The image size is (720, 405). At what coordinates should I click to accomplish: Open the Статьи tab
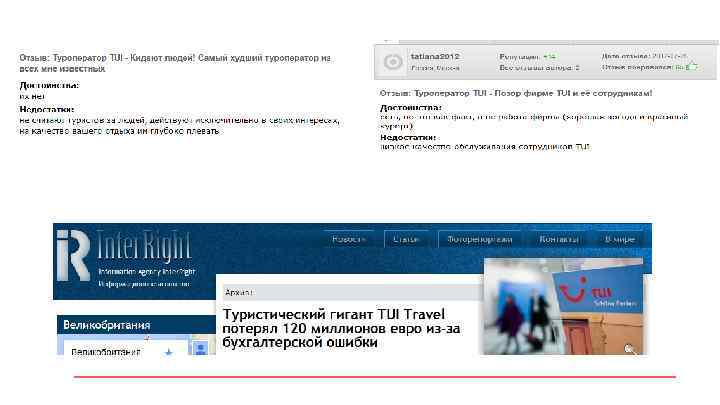(x=406, y=239)
